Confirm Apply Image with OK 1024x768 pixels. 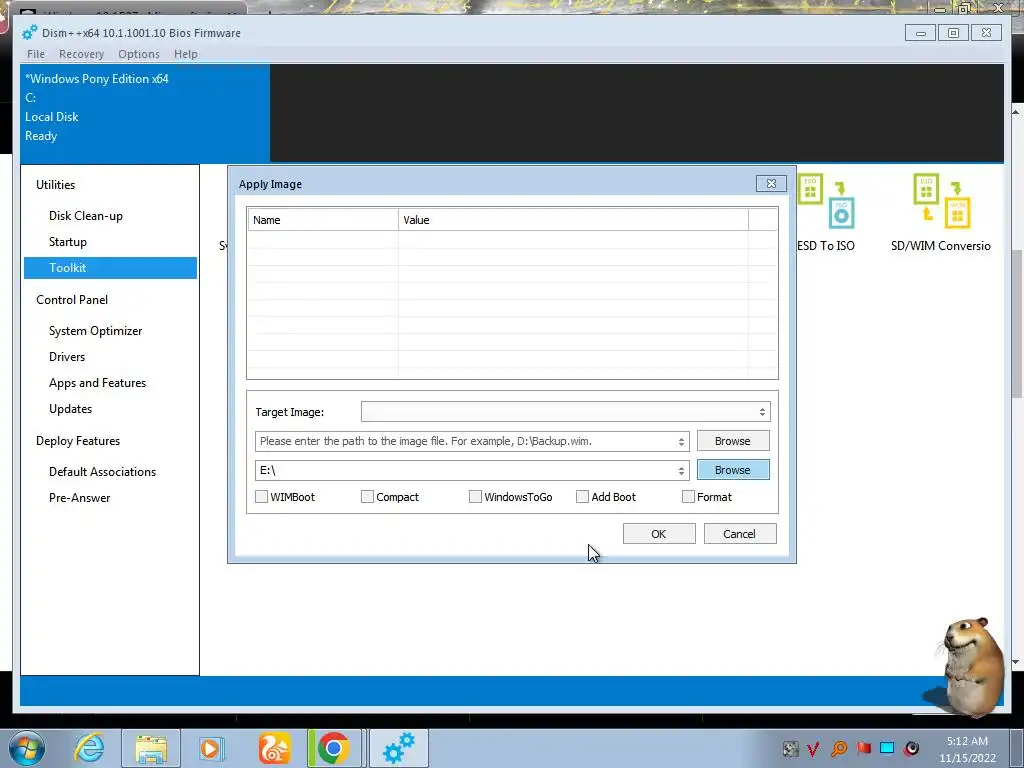(x=659, y=534)
